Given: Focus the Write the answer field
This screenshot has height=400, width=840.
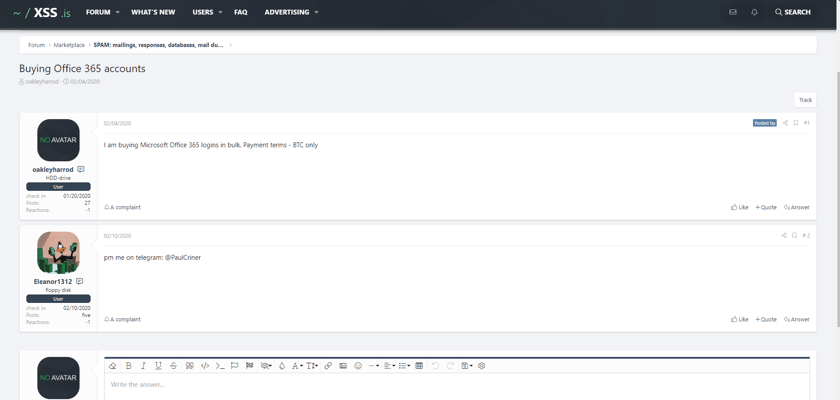Looking at the screenshot, I should (x=457, y=386).
